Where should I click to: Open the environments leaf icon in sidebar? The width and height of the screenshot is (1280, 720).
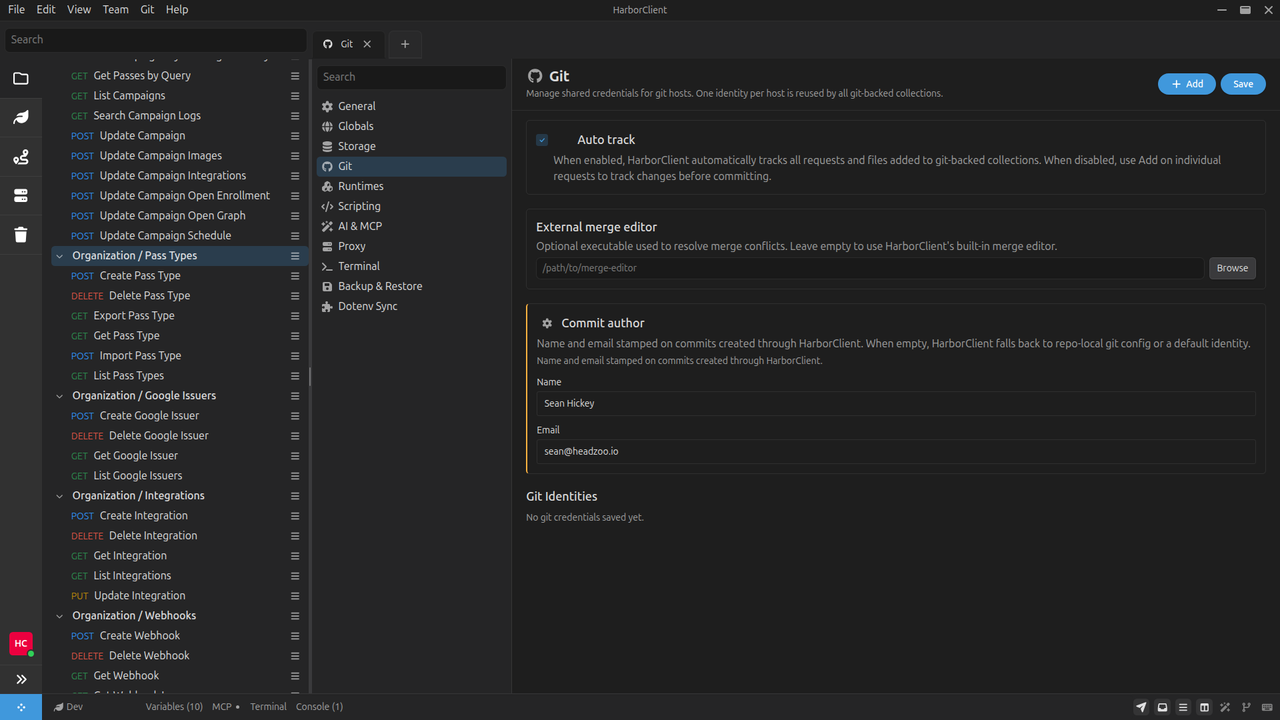[x=21, y=117]
